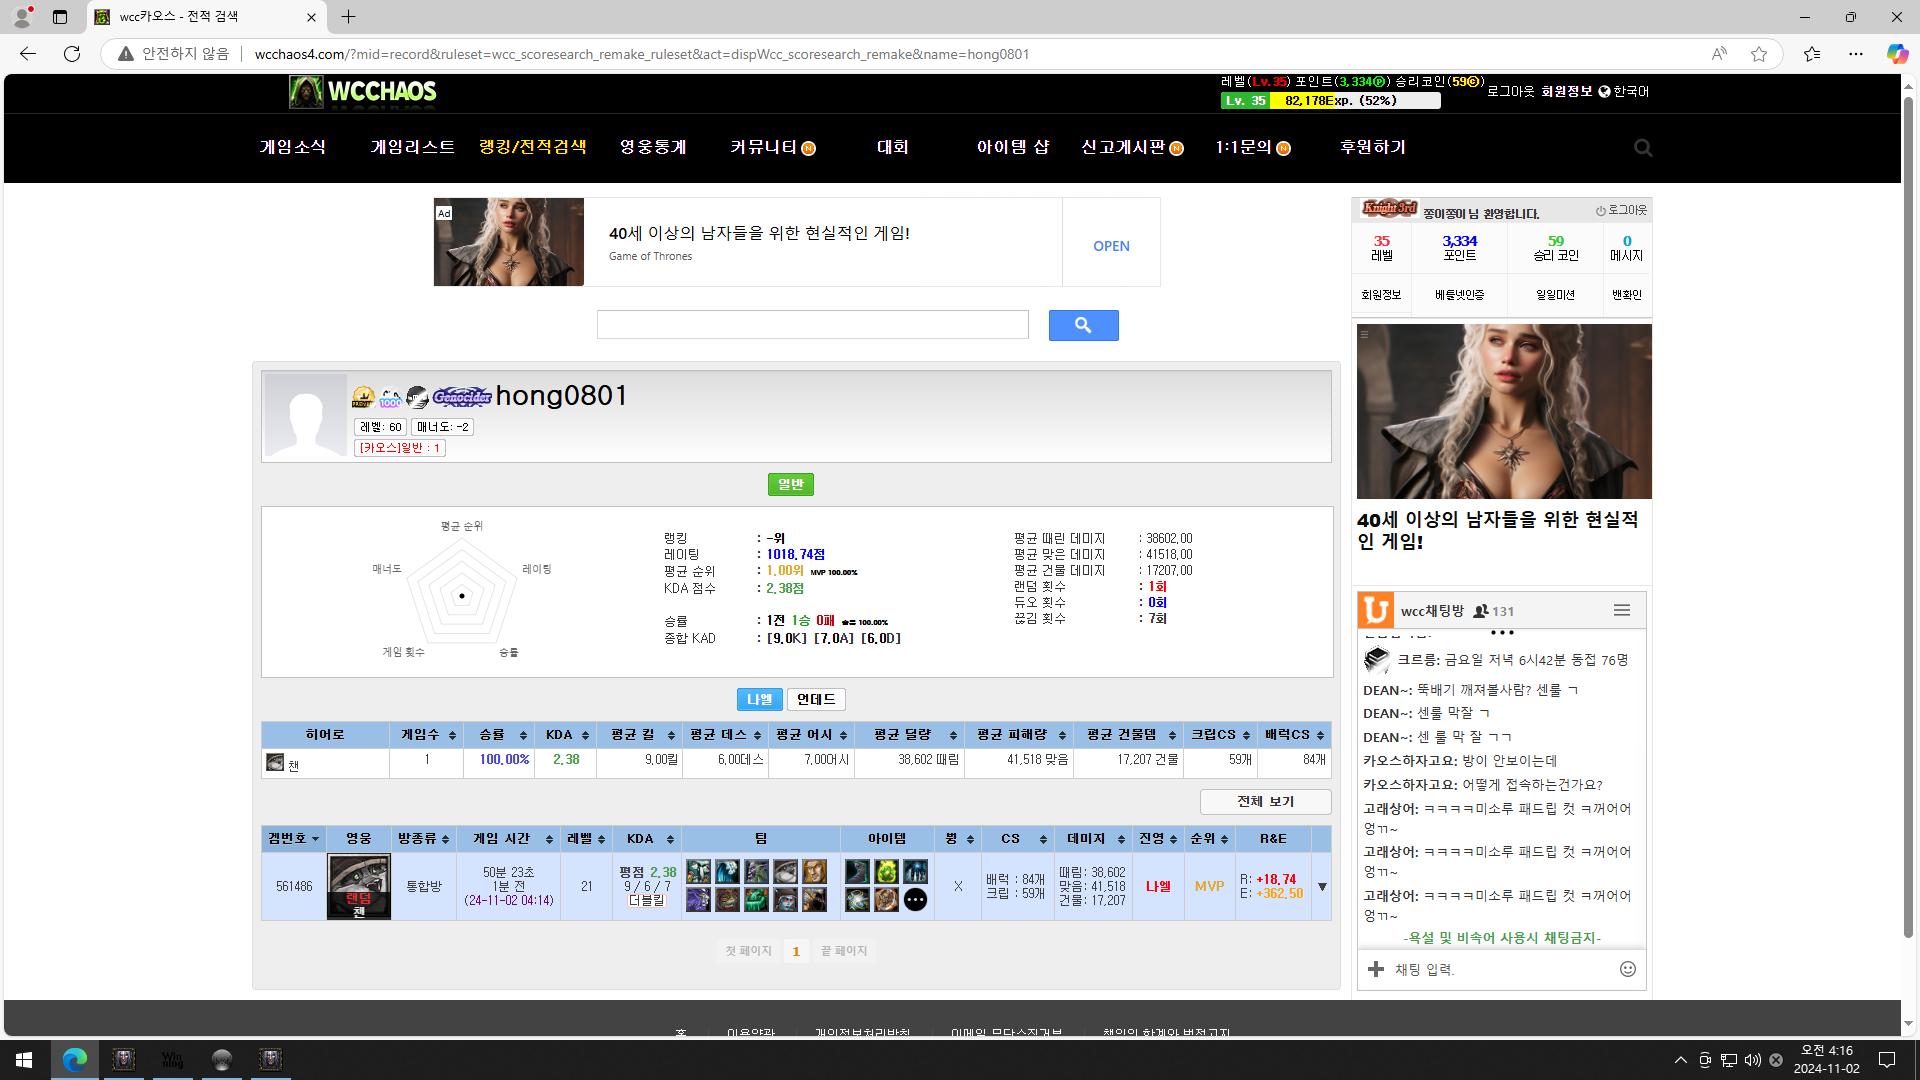Sort hero table by 평균 킬
Viewport: 1920px width, 1080px height.
(x=641, y=735)
